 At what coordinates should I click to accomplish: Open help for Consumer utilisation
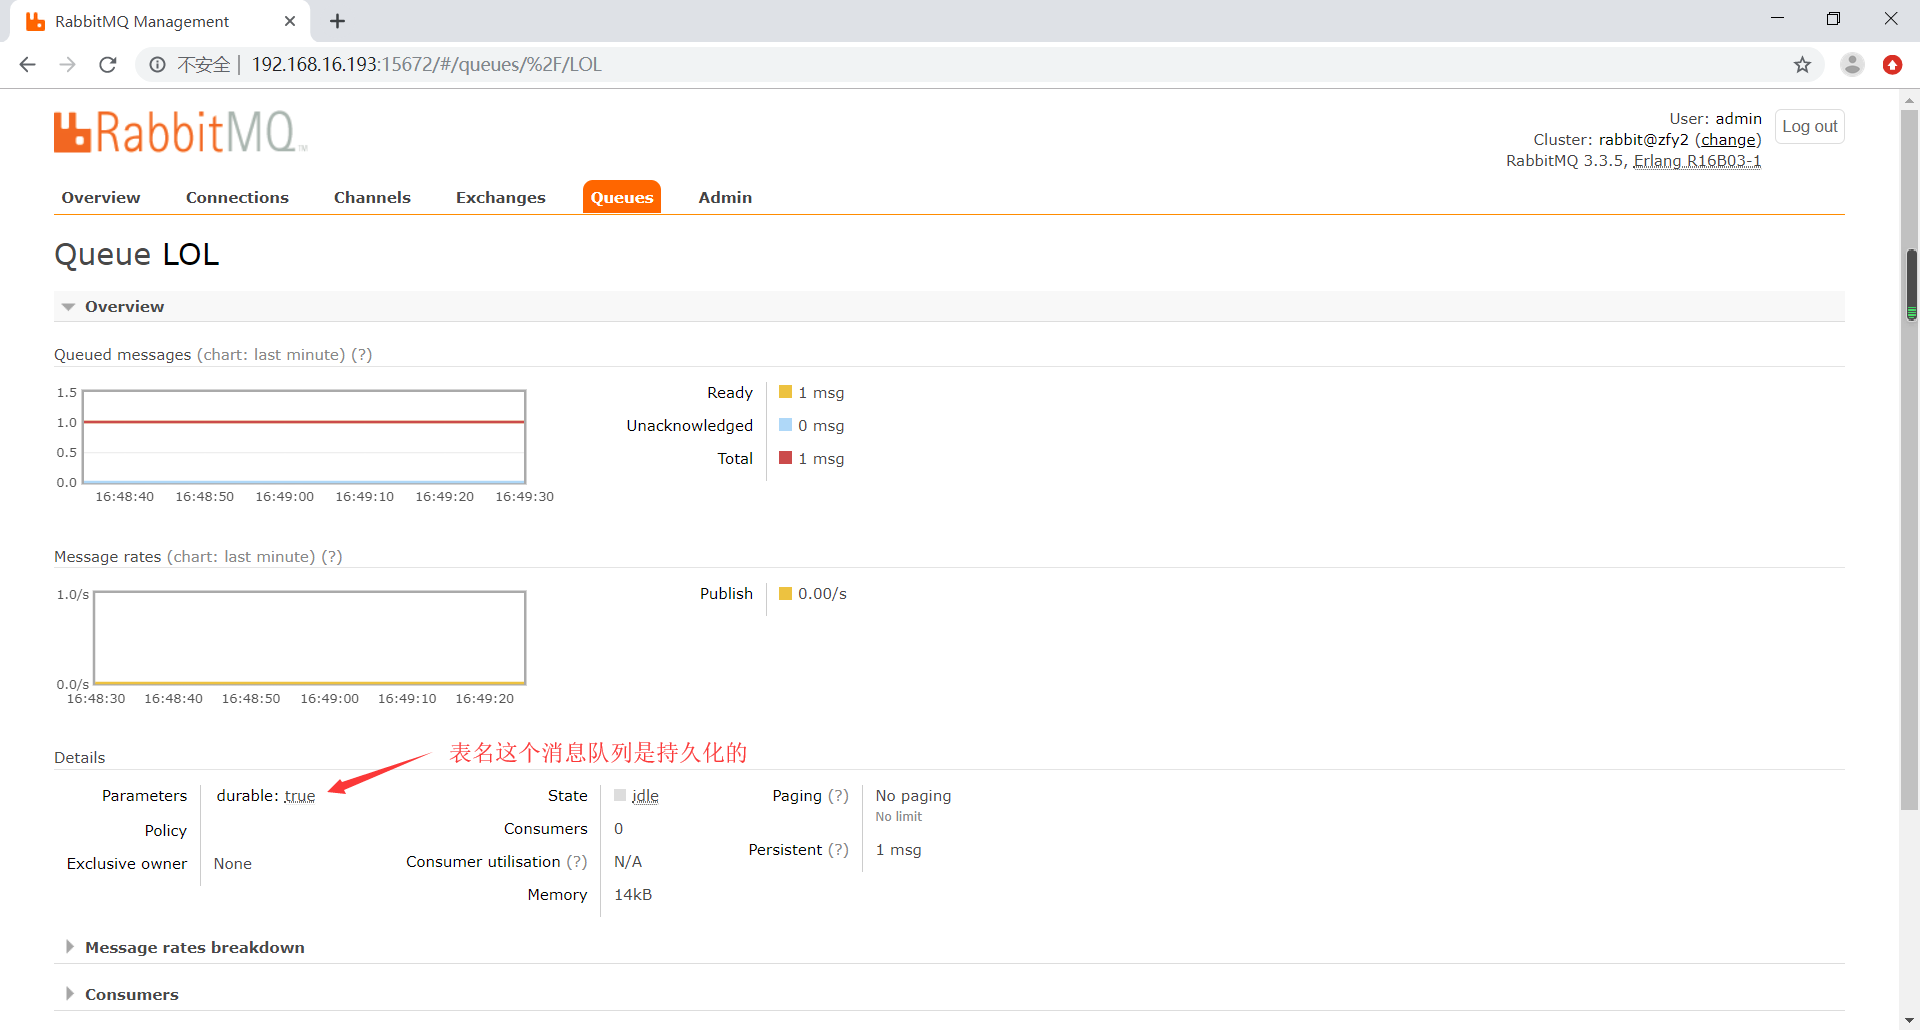click(577, 862)
